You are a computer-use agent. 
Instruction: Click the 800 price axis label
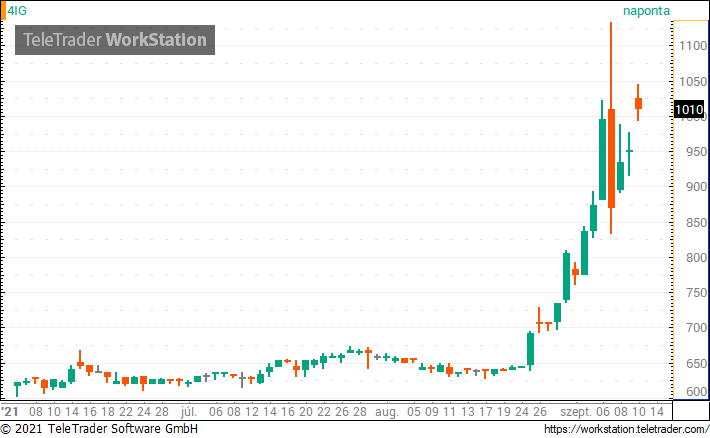(x=696, y=257)
